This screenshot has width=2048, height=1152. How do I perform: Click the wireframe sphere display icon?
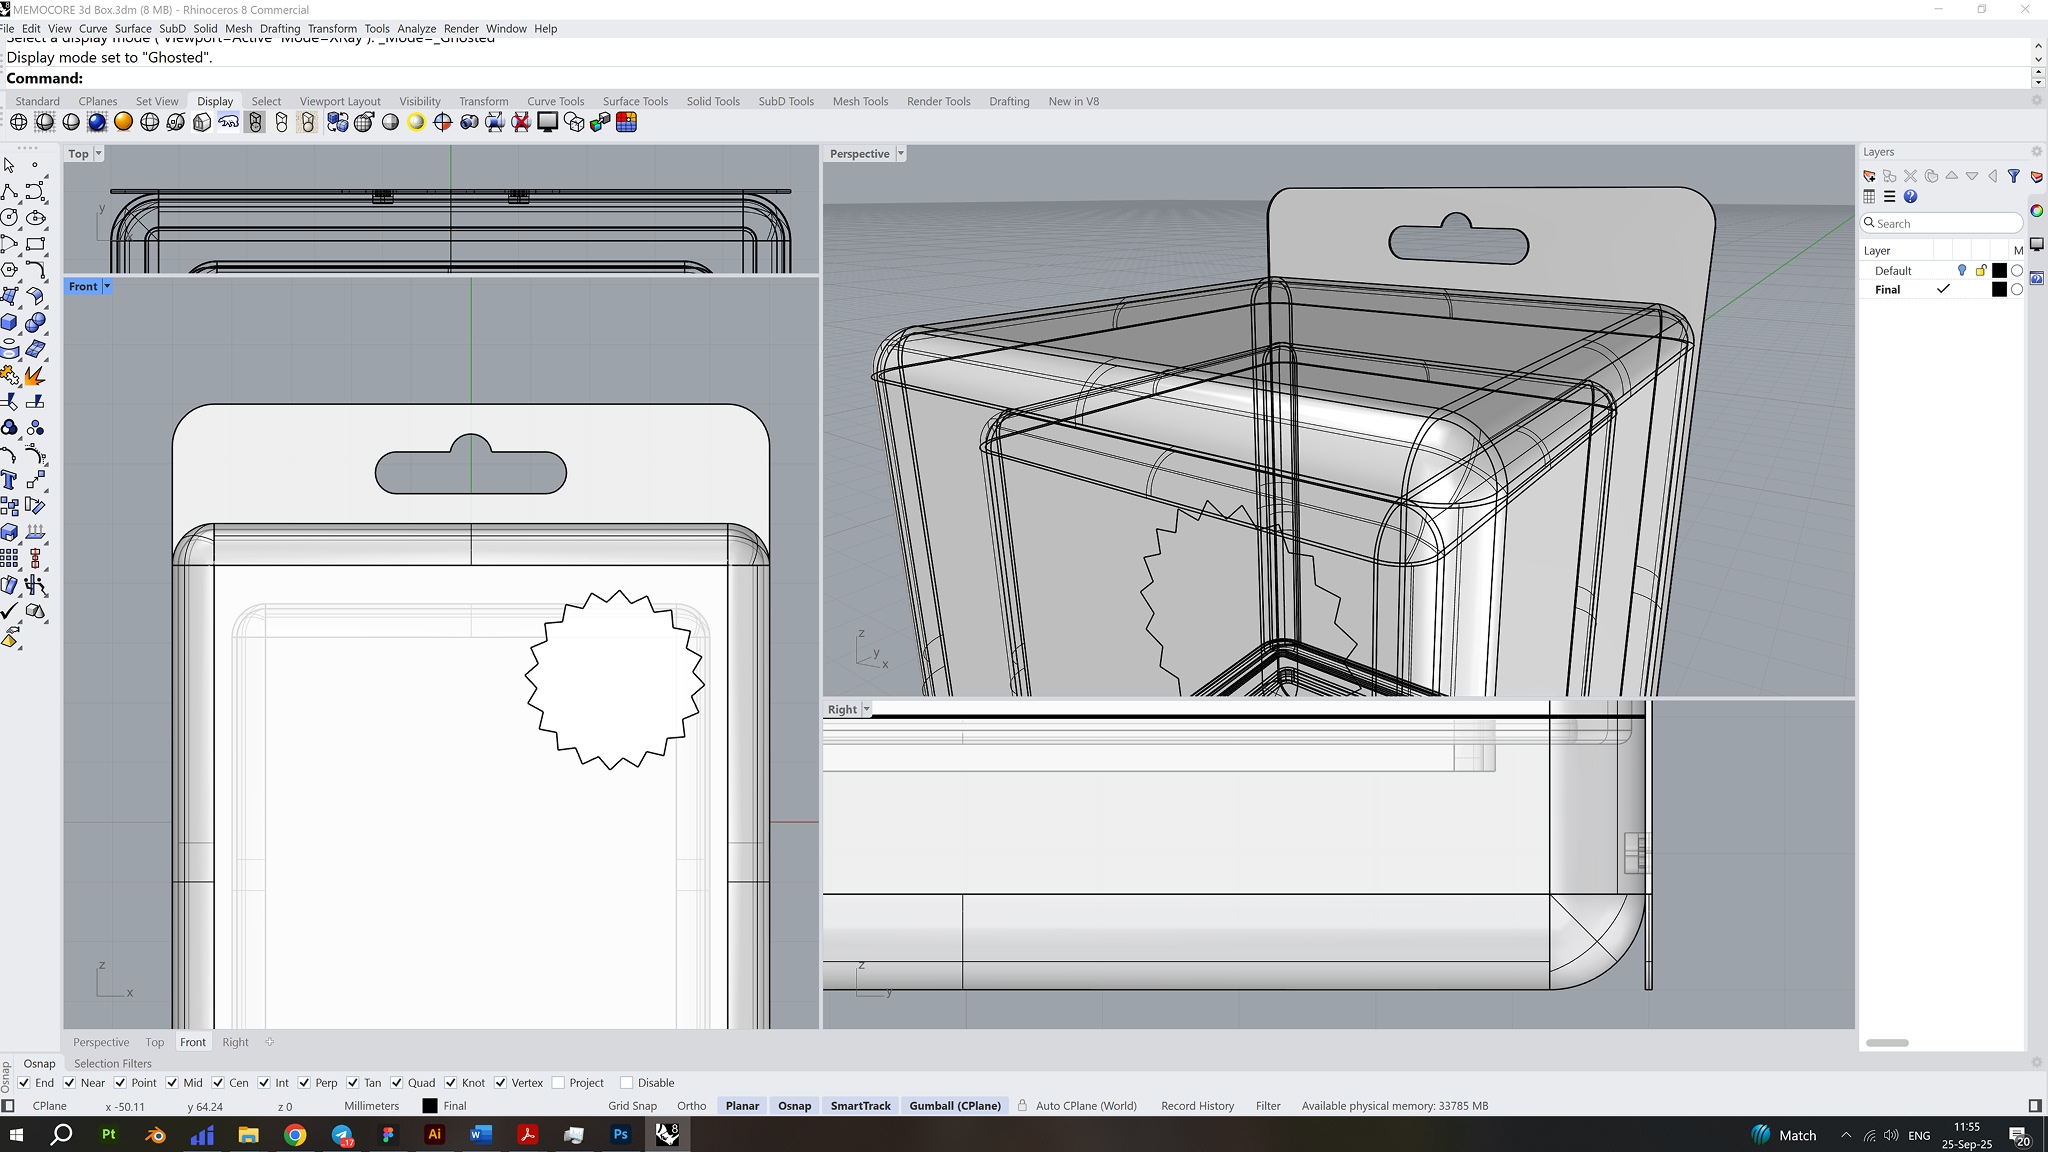point(18,122)
